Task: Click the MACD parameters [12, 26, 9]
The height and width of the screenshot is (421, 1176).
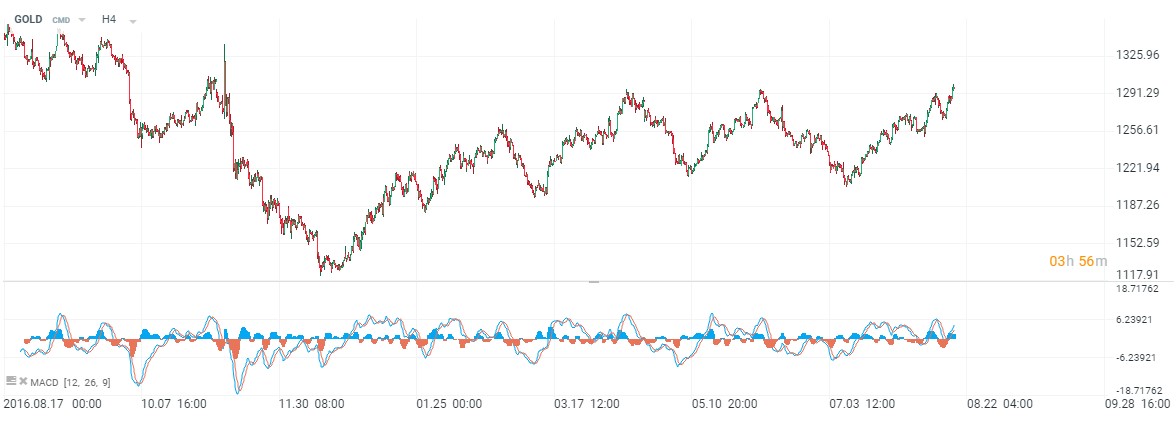Action: tap(87, 382)
